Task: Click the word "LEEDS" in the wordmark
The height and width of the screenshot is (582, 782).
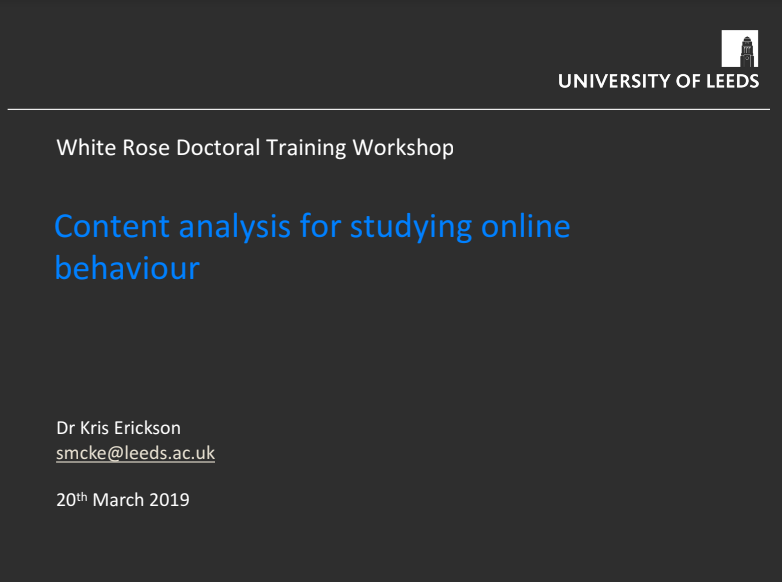Action: [x=733, y=81]
